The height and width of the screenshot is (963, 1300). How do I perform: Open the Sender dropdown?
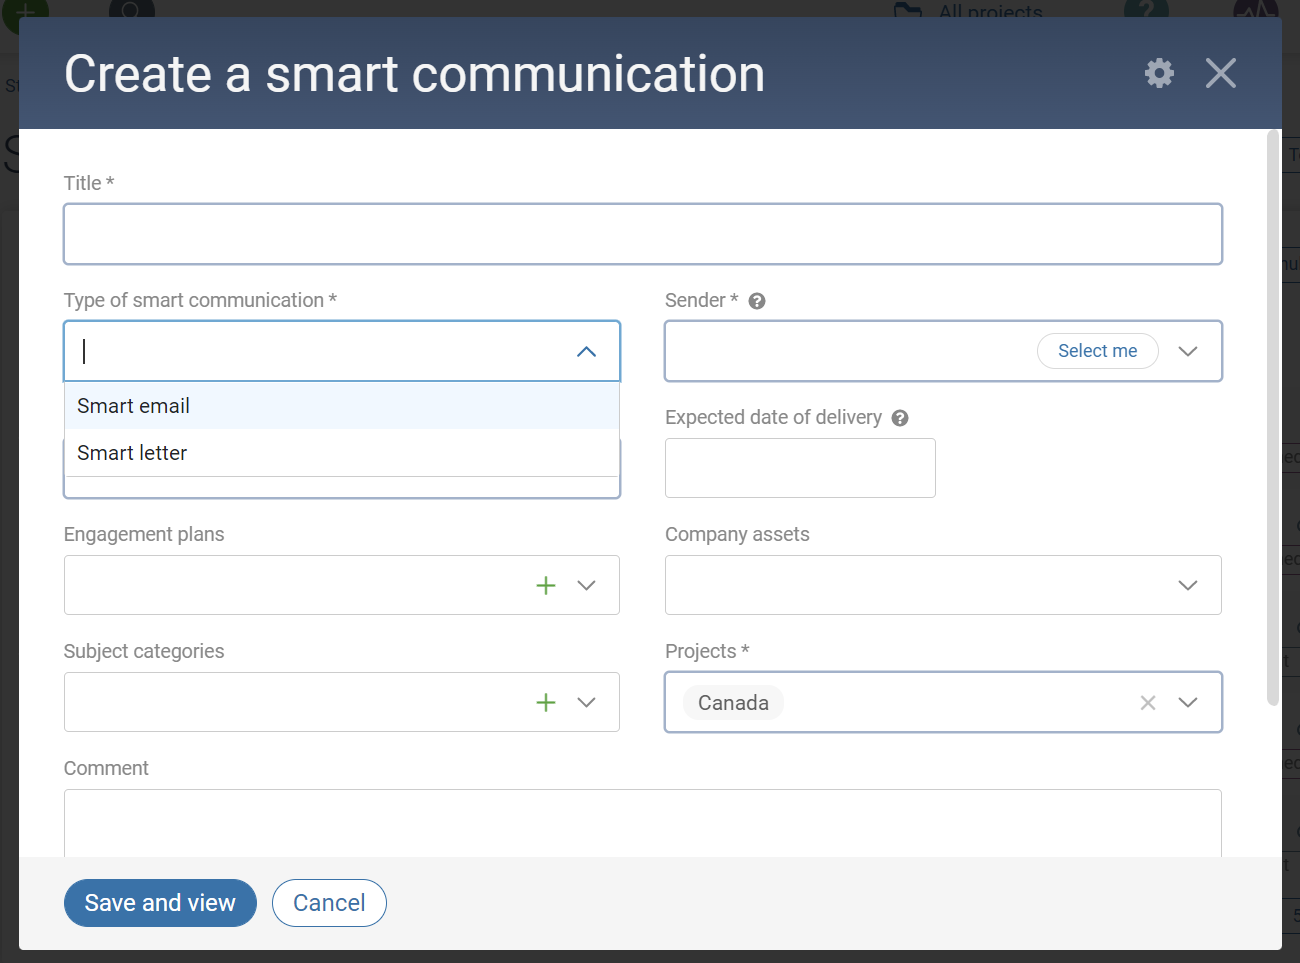[x=1188, y=351]
